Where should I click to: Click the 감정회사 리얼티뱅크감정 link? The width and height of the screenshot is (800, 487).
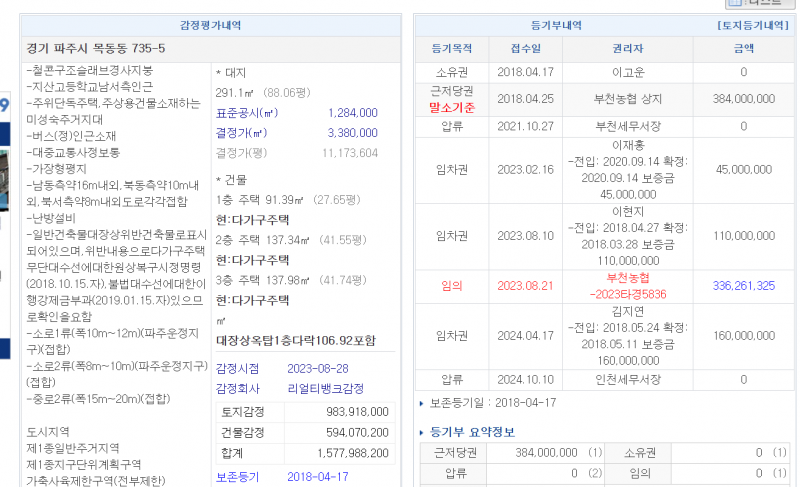pyautogui.click(x=297, y=388)
